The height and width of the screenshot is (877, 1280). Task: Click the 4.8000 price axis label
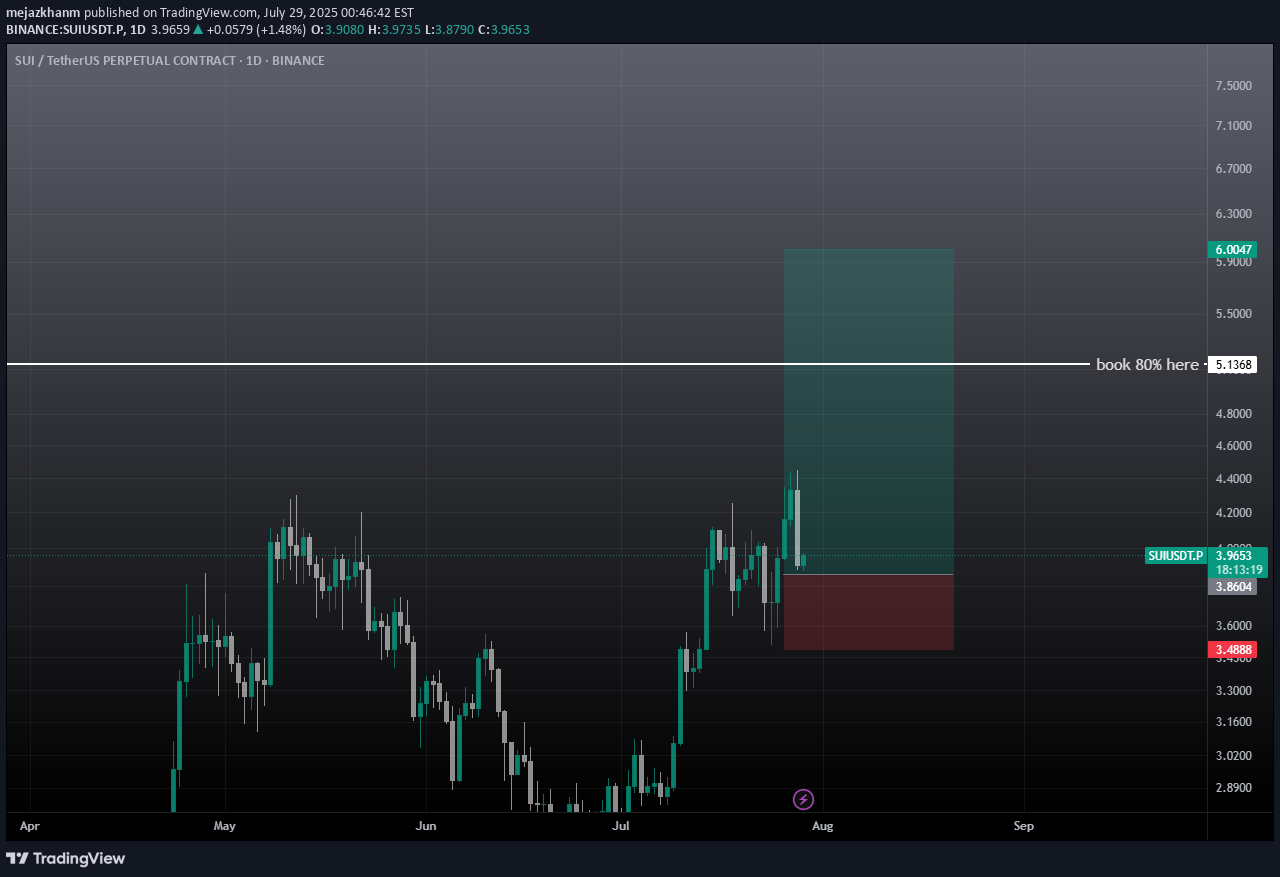click(x=1233, y=414)
